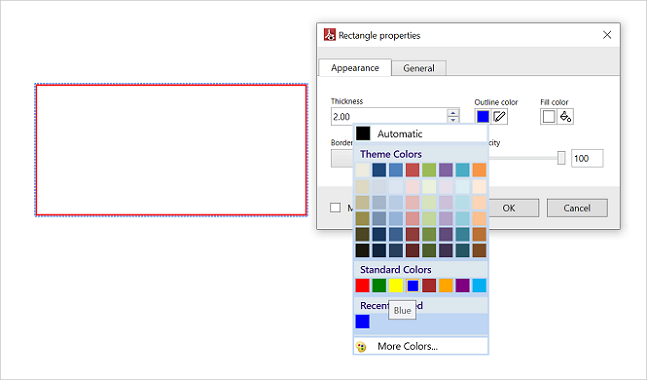Select the recently used blue swatch
This screenshot has height=380, width=647.
click(x=363, y=321)
